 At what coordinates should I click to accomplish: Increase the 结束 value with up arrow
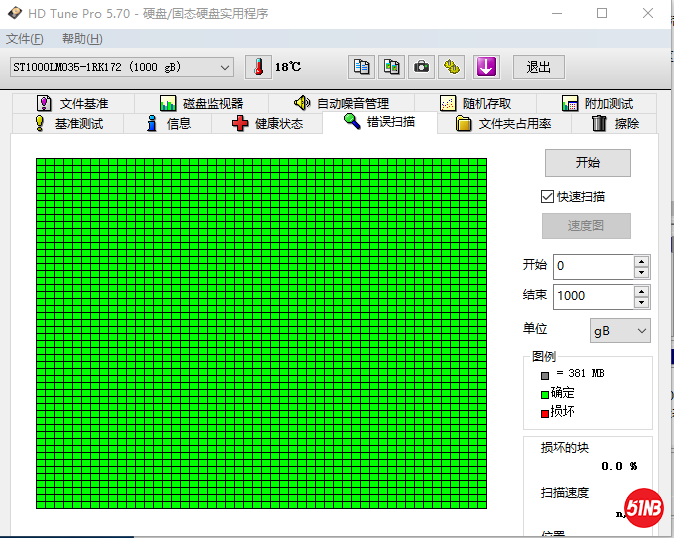[x=641, y=291]
